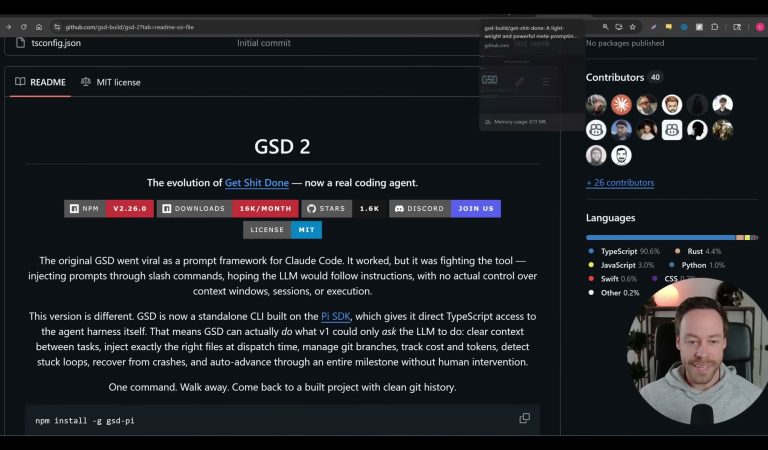Image resolution: width=768 pixels, height=450 pixels.
Task: Click the magnifier zoom icon in address bar
Action: coord(605,27)
